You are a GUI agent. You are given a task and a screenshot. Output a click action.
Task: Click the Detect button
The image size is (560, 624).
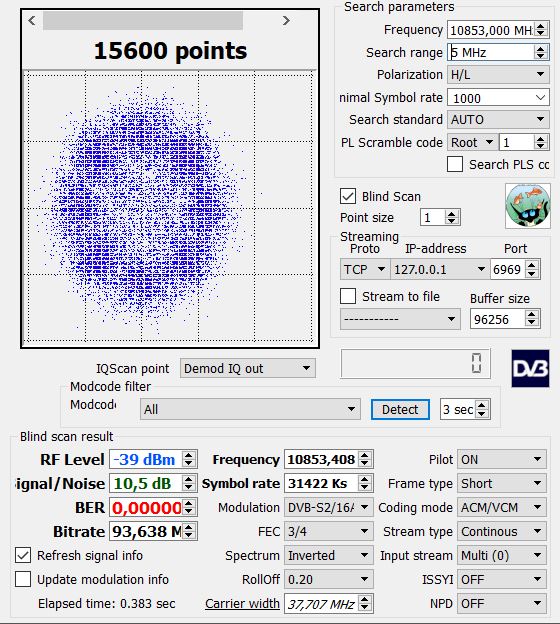click(400, 409)
